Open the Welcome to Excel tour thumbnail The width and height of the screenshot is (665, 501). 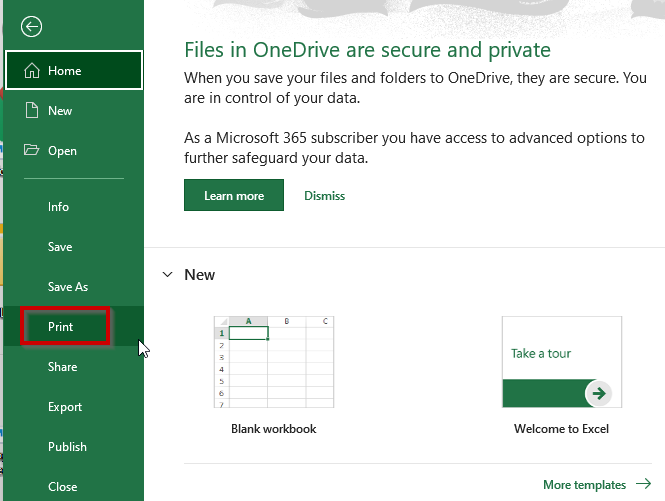pyautogui.click(x=562, y=362)
